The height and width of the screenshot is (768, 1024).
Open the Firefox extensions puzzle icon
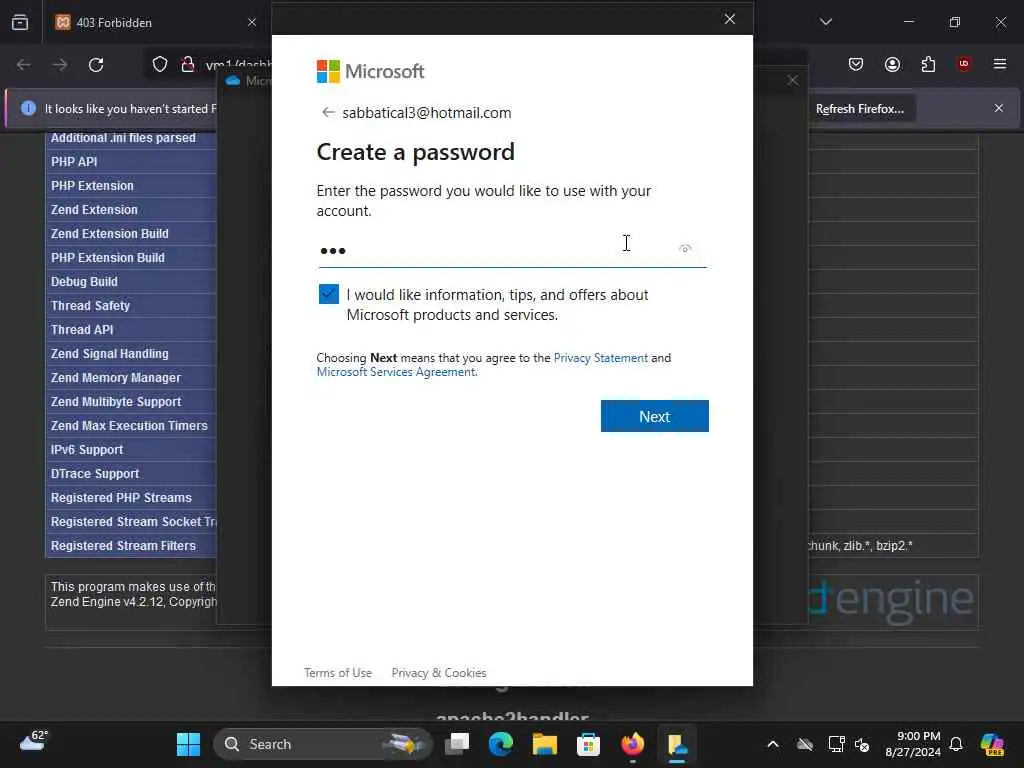pos(928,64)
